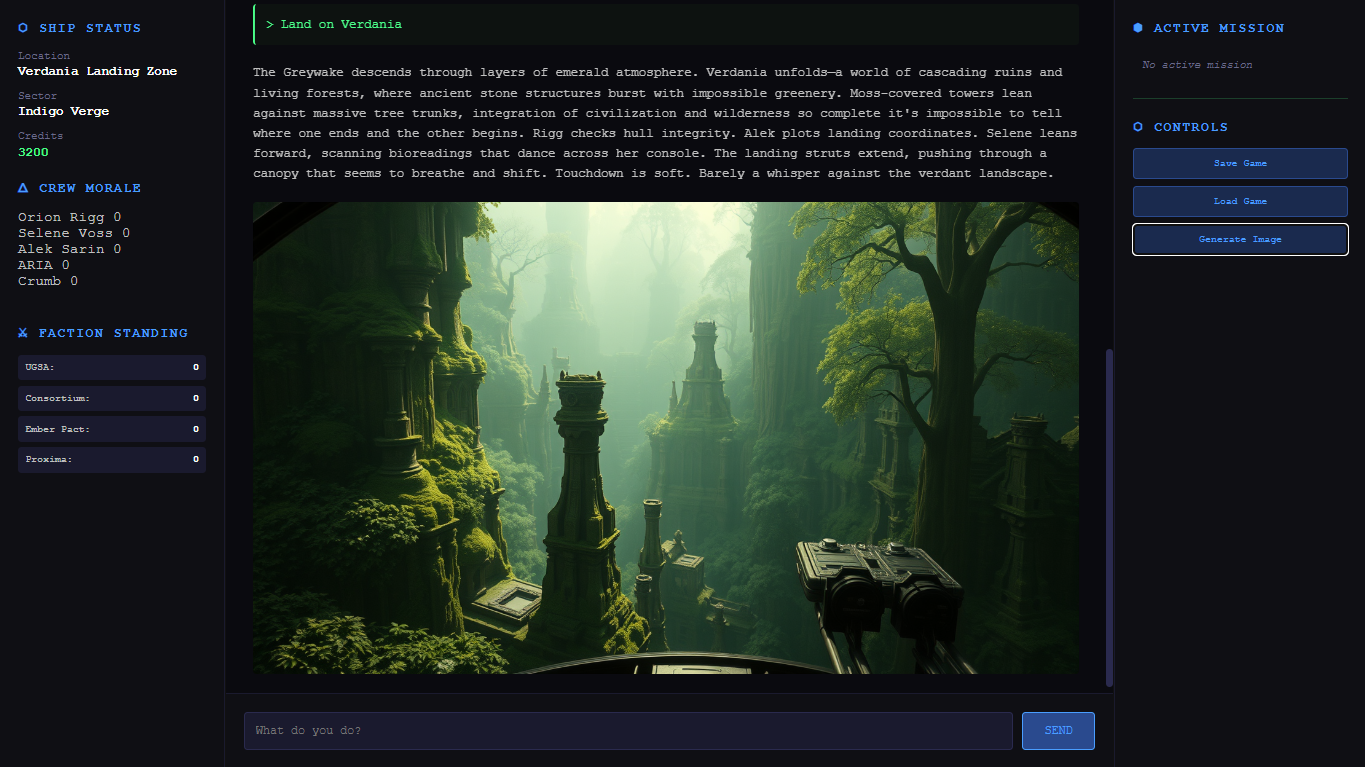Click the Verdania Landing Zone location value
Viewport: 1365px width, 767px height.
click(97, 72)
